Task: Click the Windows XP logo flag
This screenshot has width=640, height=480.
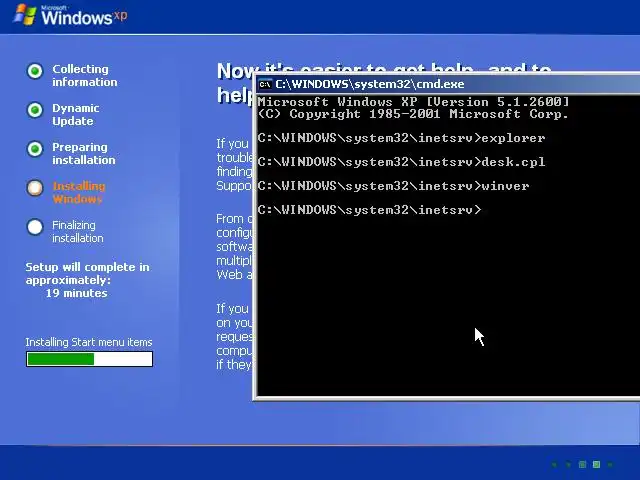Action: pos(24,15)
